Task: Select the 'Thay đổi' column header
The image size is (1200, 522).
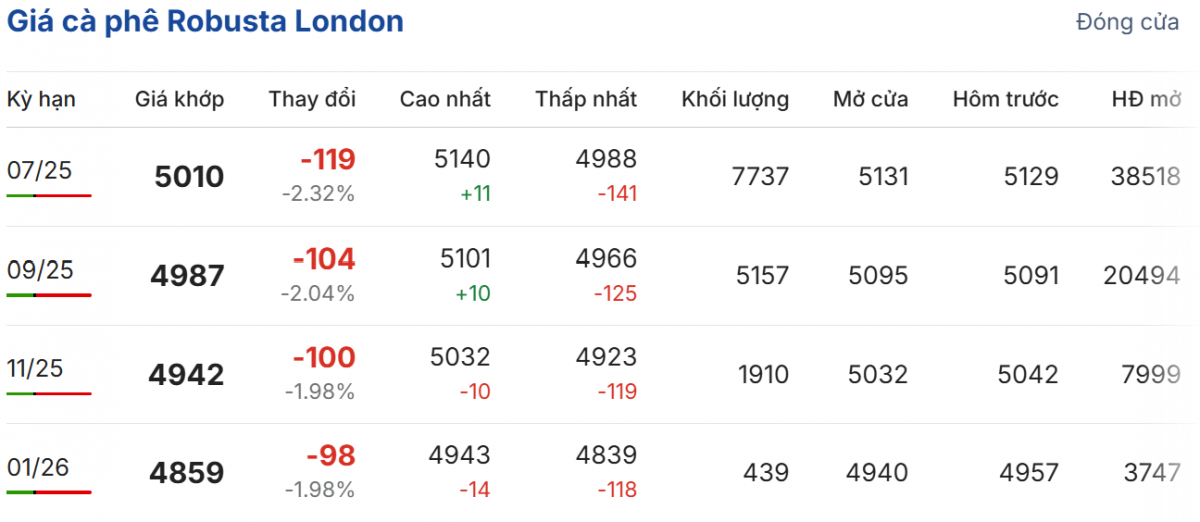Action: [x=312, y=99]
